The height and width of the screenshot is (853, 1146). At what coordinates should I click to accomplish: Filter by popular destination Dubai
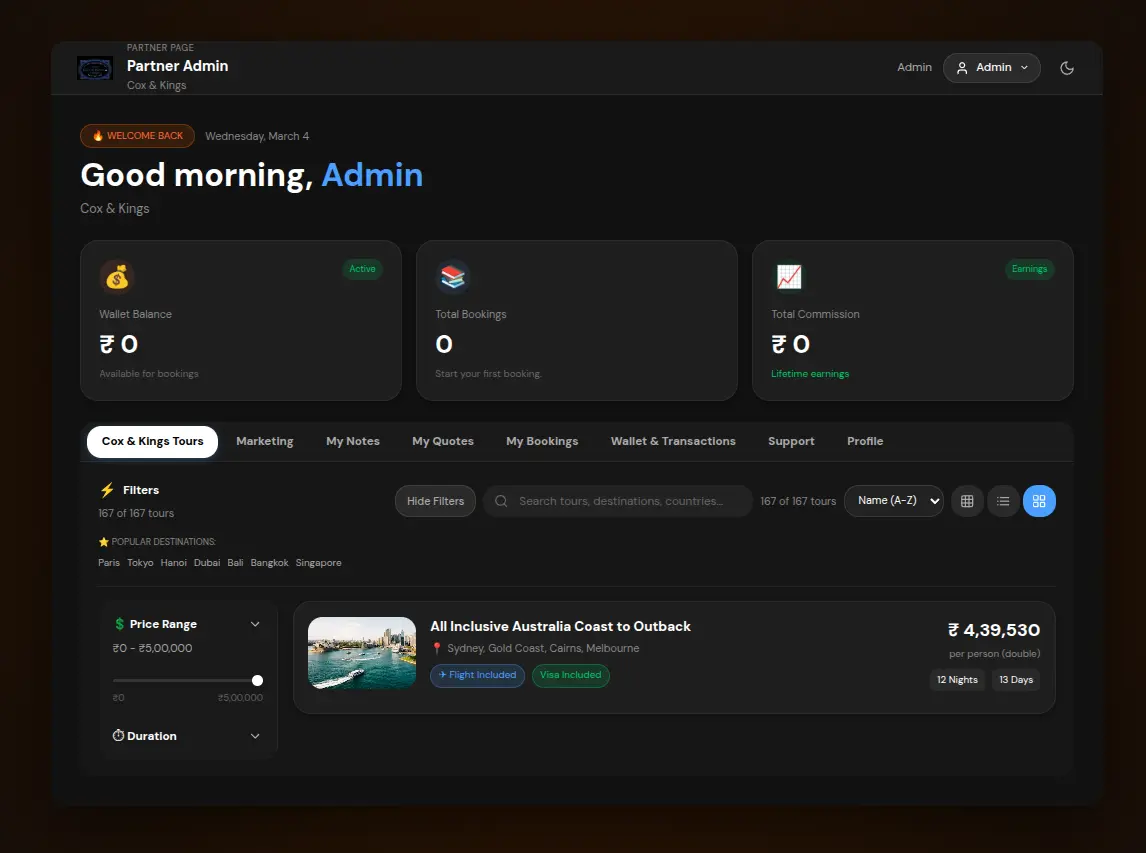[207, 563]
